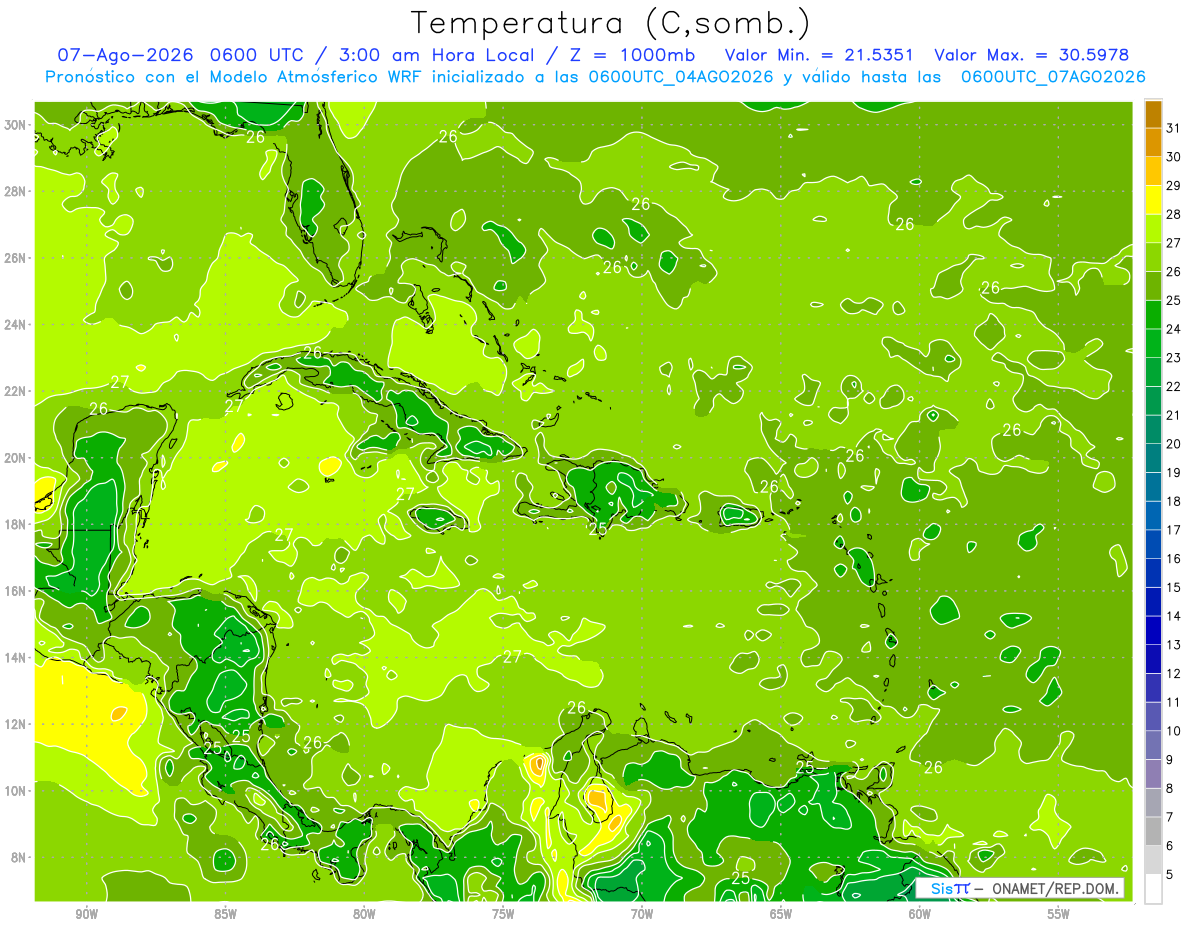1200x927 pixels.
Task: Pick the white swatch below 5 in scale
Action: [1153, 889]
